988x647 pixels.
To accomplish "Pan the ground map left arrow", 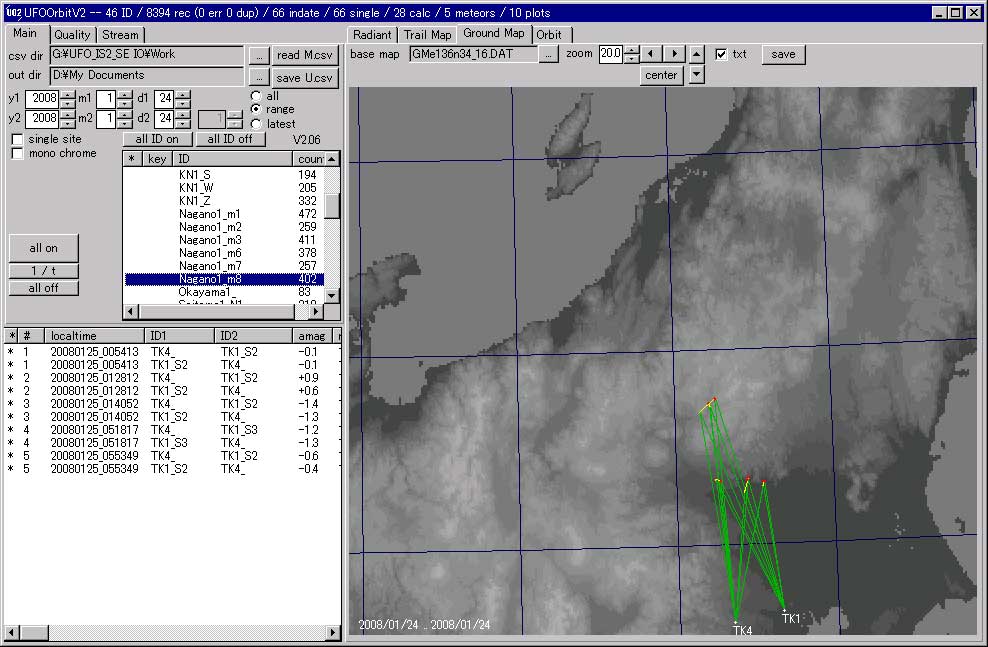I will point(651,54).
